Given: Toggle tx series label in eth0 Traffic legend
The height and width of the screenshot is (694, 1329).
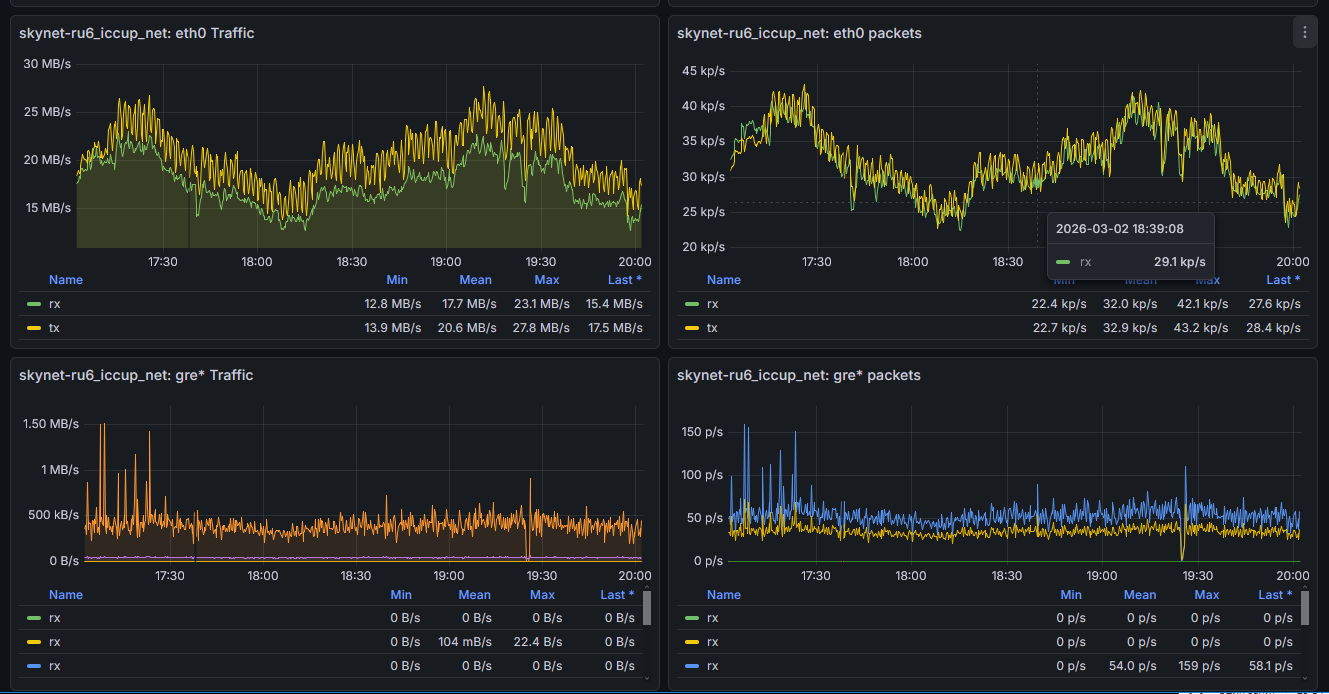Looking at the screenshot, I should pyautogui.click(x=55, y=328).
